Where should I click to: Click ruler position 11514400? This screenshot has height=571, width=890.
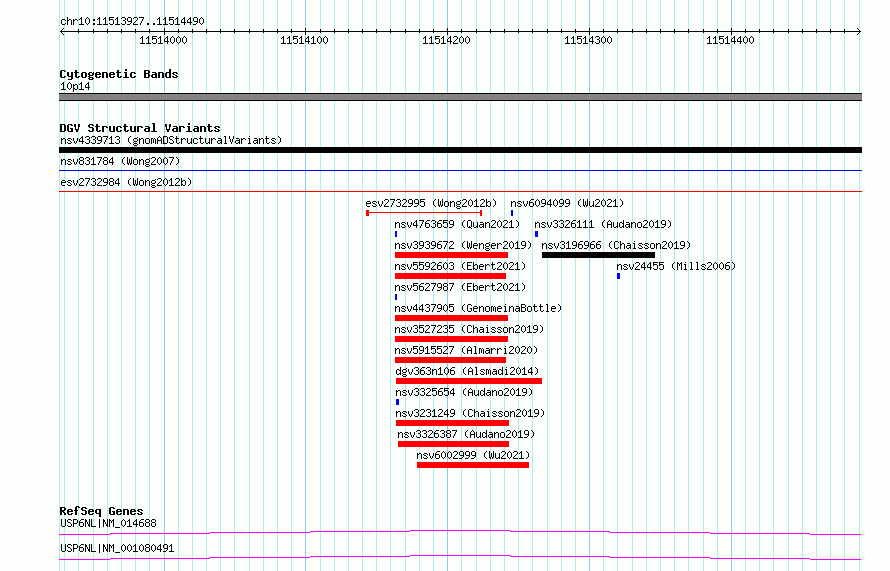tap(730, 40)
